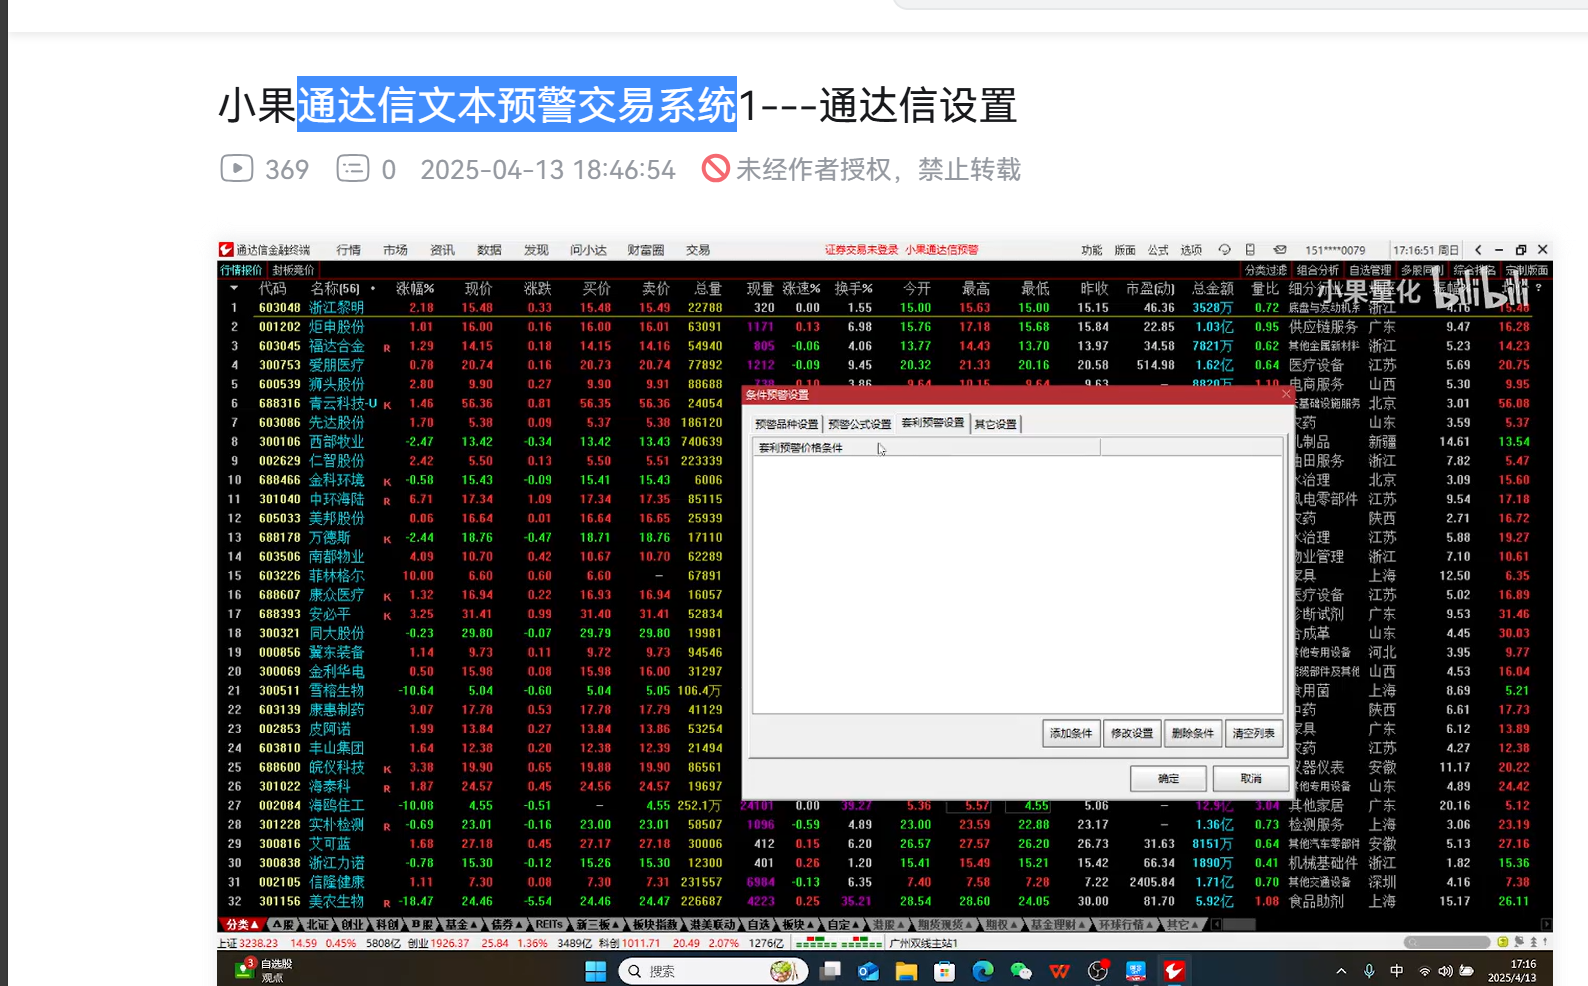Click the 删除条件 button
Image resolution: width=1588 pixels, height=986 pixels.
[1193, 733]
